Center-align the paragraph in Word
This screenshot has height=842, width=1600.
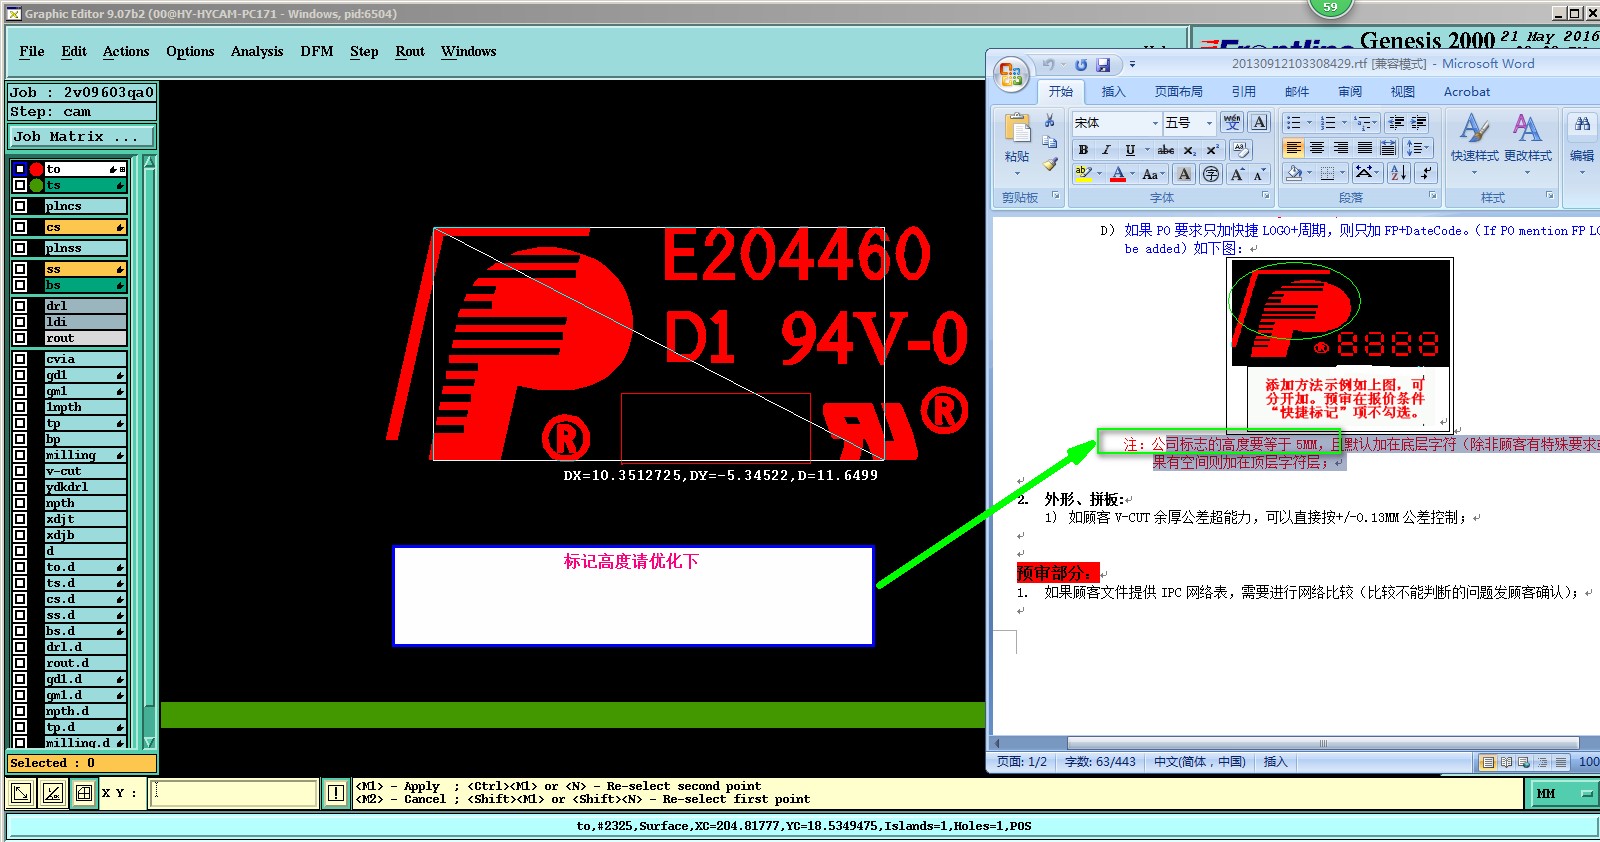(x=1317, y=148)
